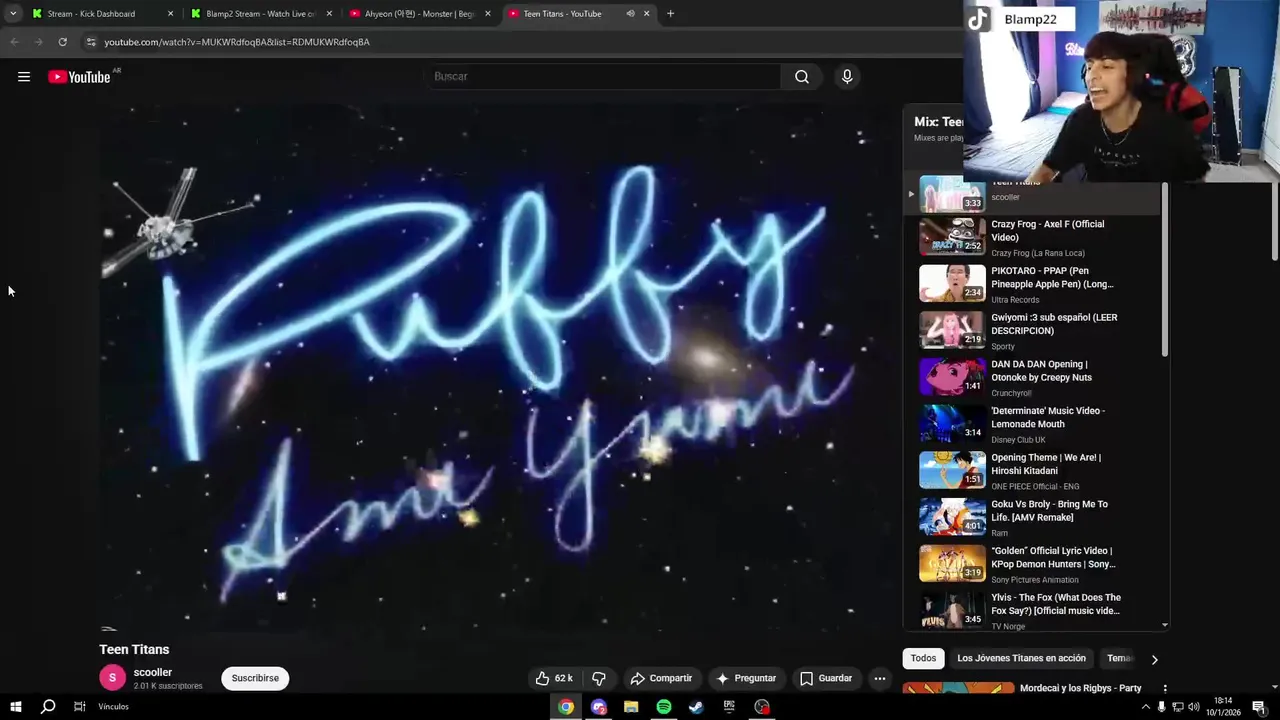
Task: Share the video via Compartir
Action: tap(661, 678)
